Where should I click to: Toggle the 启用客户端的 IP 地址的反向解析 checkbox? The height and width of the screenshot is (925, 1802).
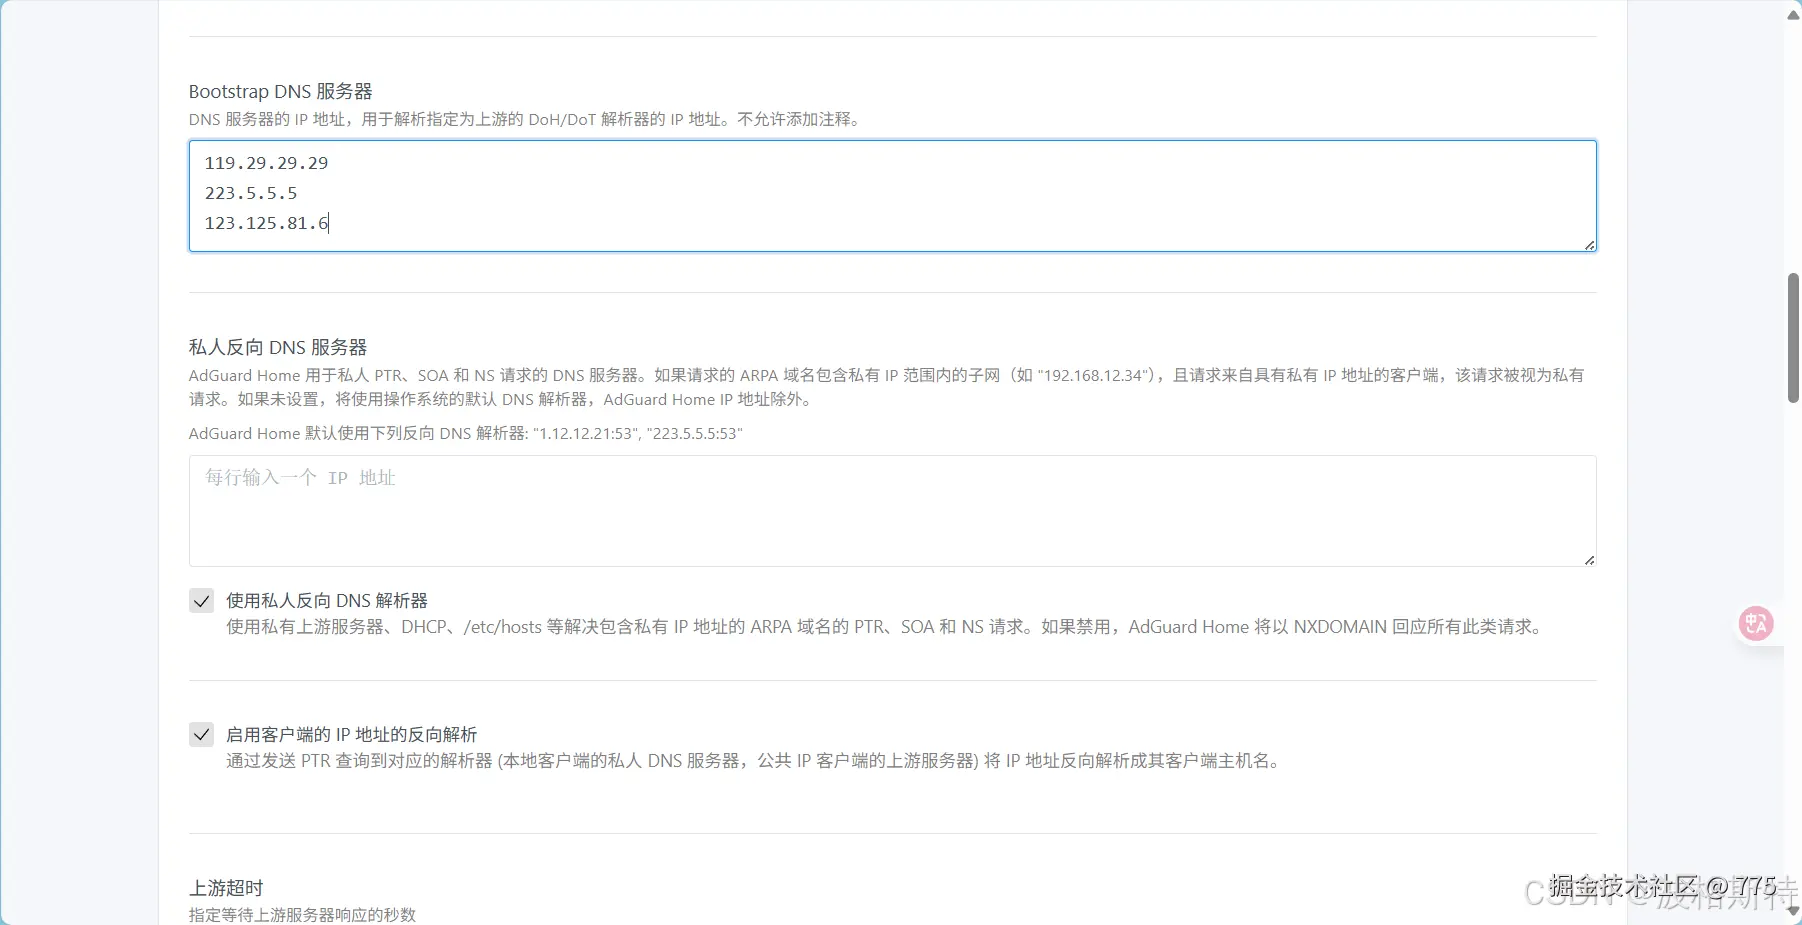coord(201,735)
